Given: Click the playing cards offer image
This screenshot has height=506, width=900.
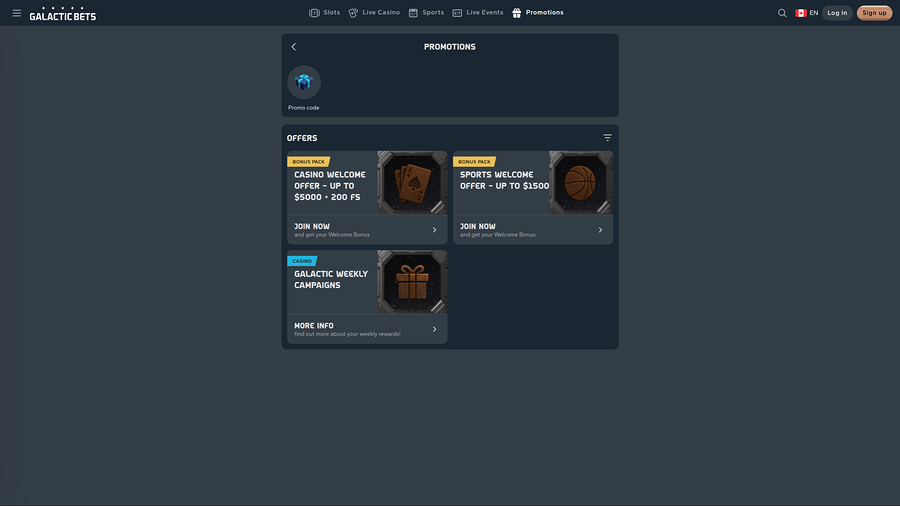Looking at the screenshot, I should (x=412, y=182).
